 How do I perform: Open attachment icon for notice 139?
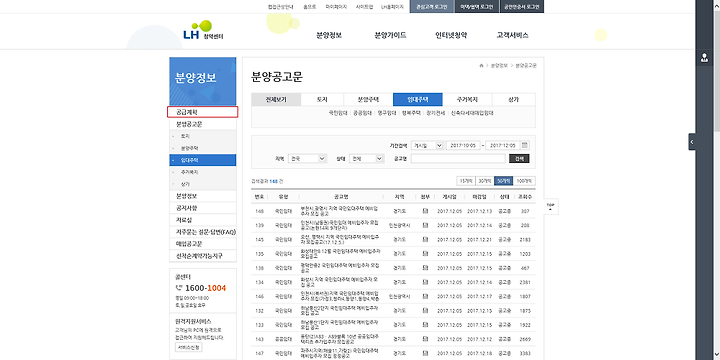click(x=425, y=225)
